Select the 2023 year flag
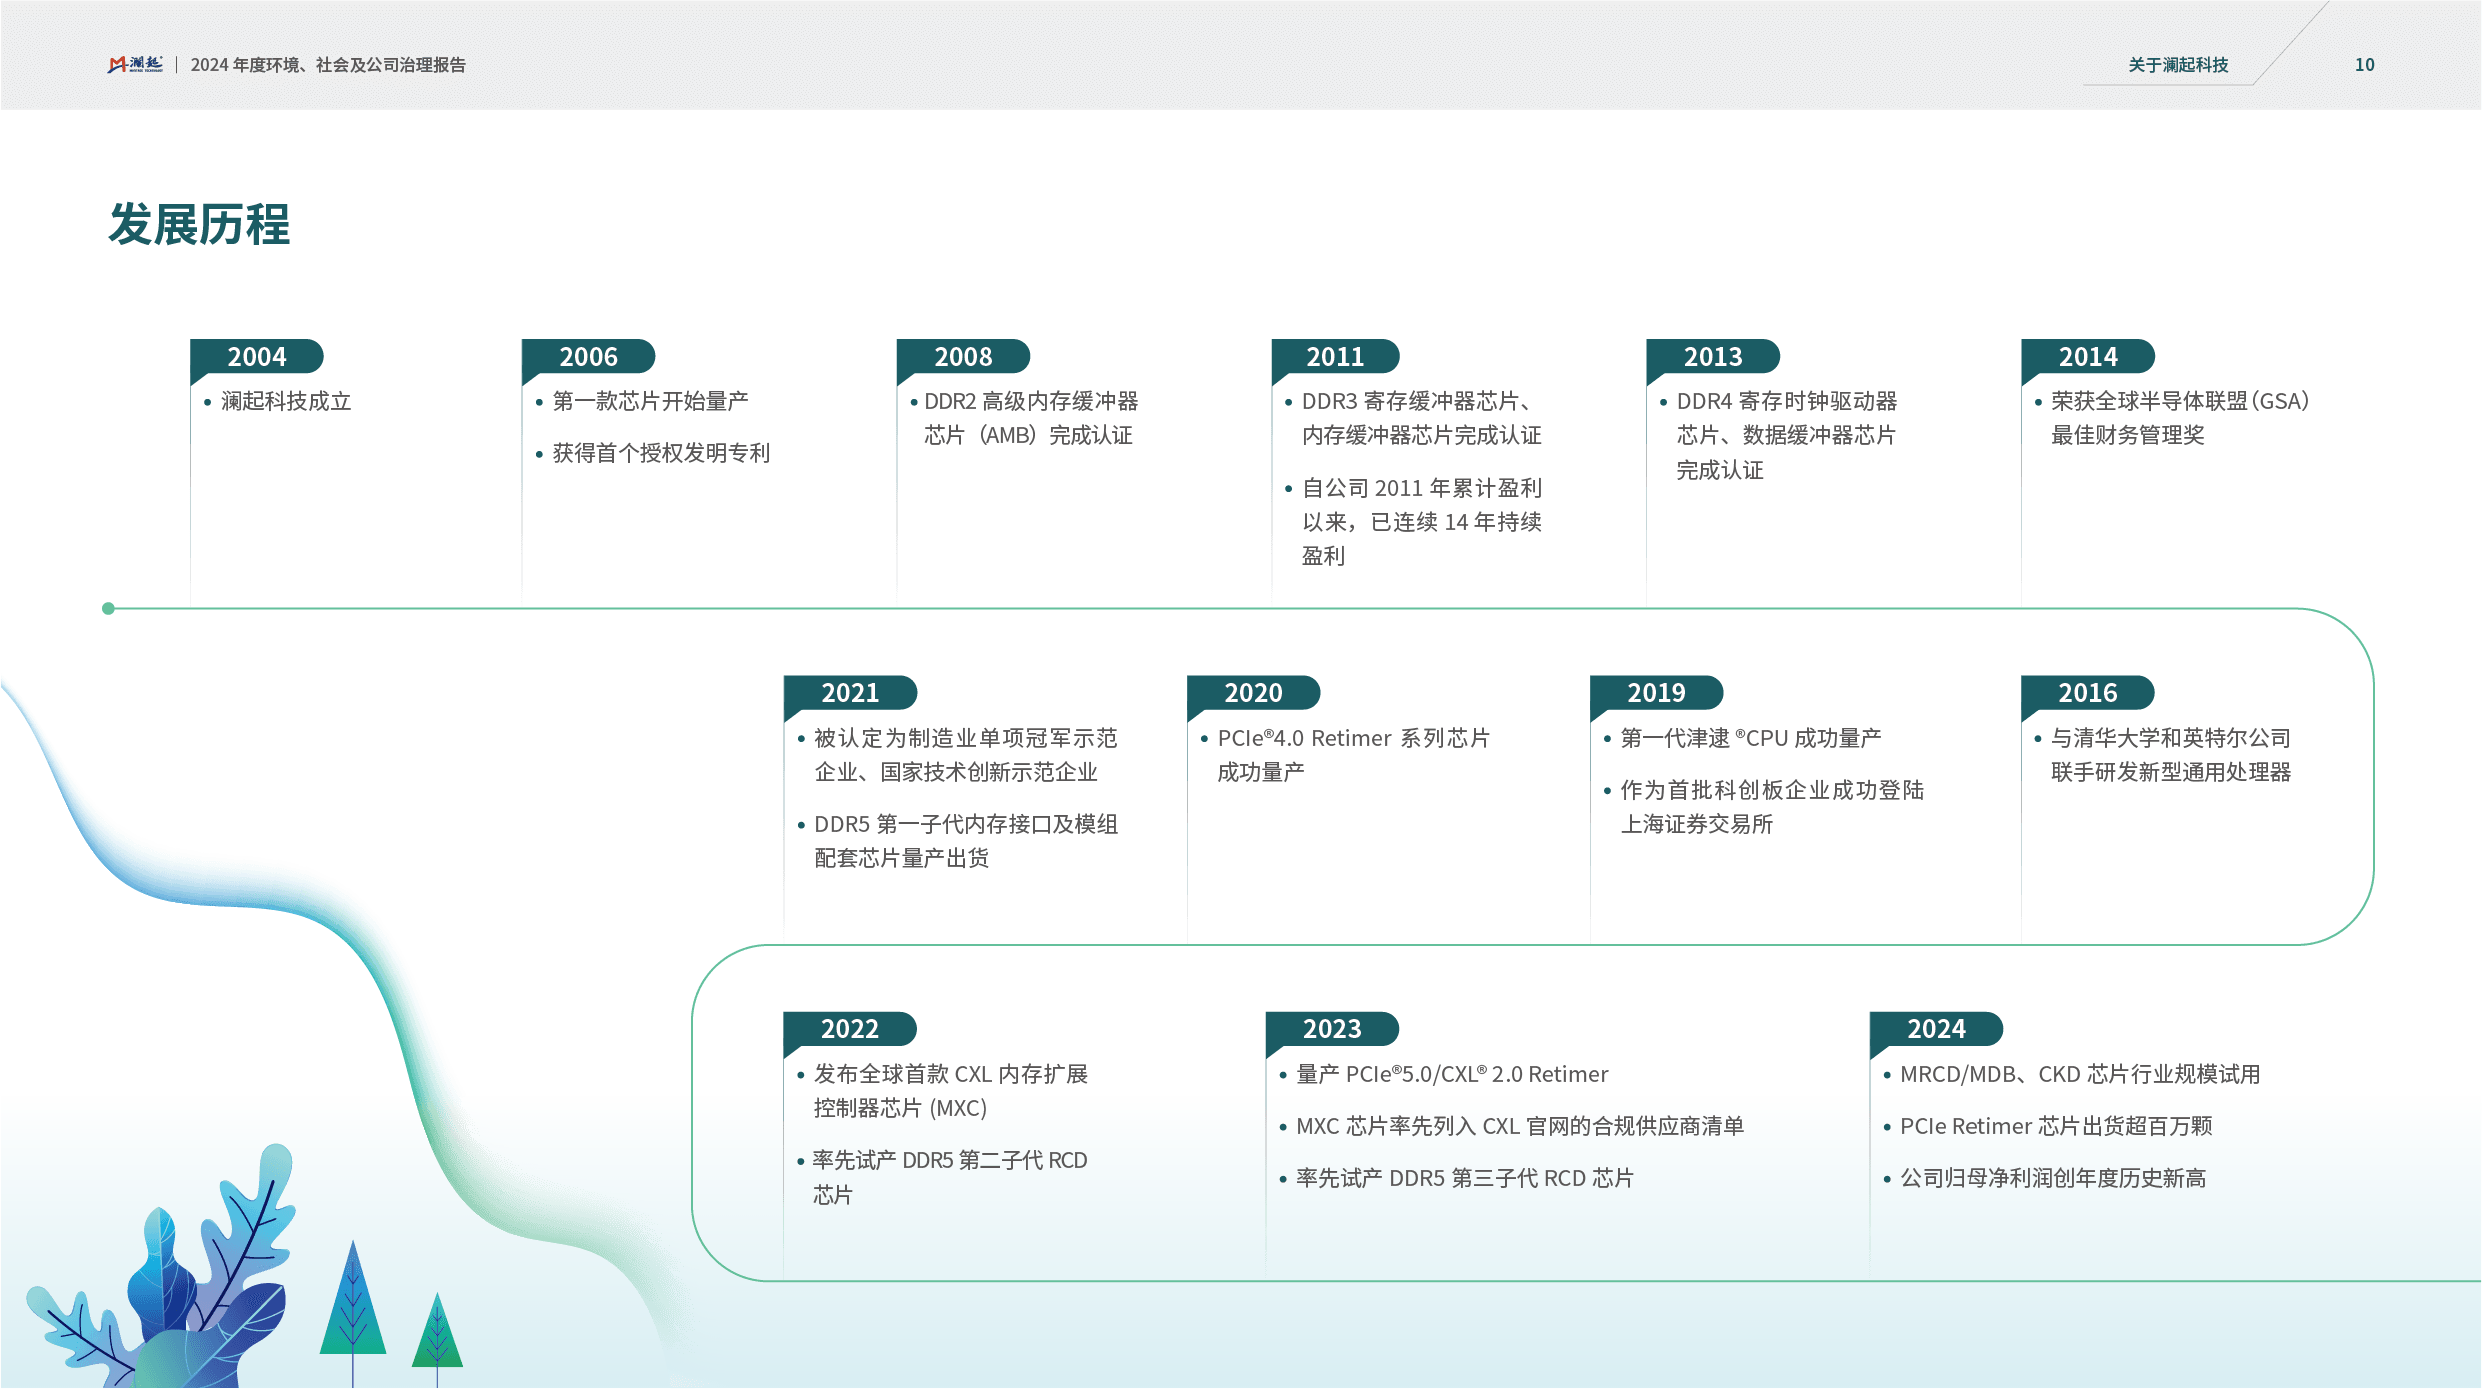Screen dimensions: 2482x1389 point(1332,1029)
